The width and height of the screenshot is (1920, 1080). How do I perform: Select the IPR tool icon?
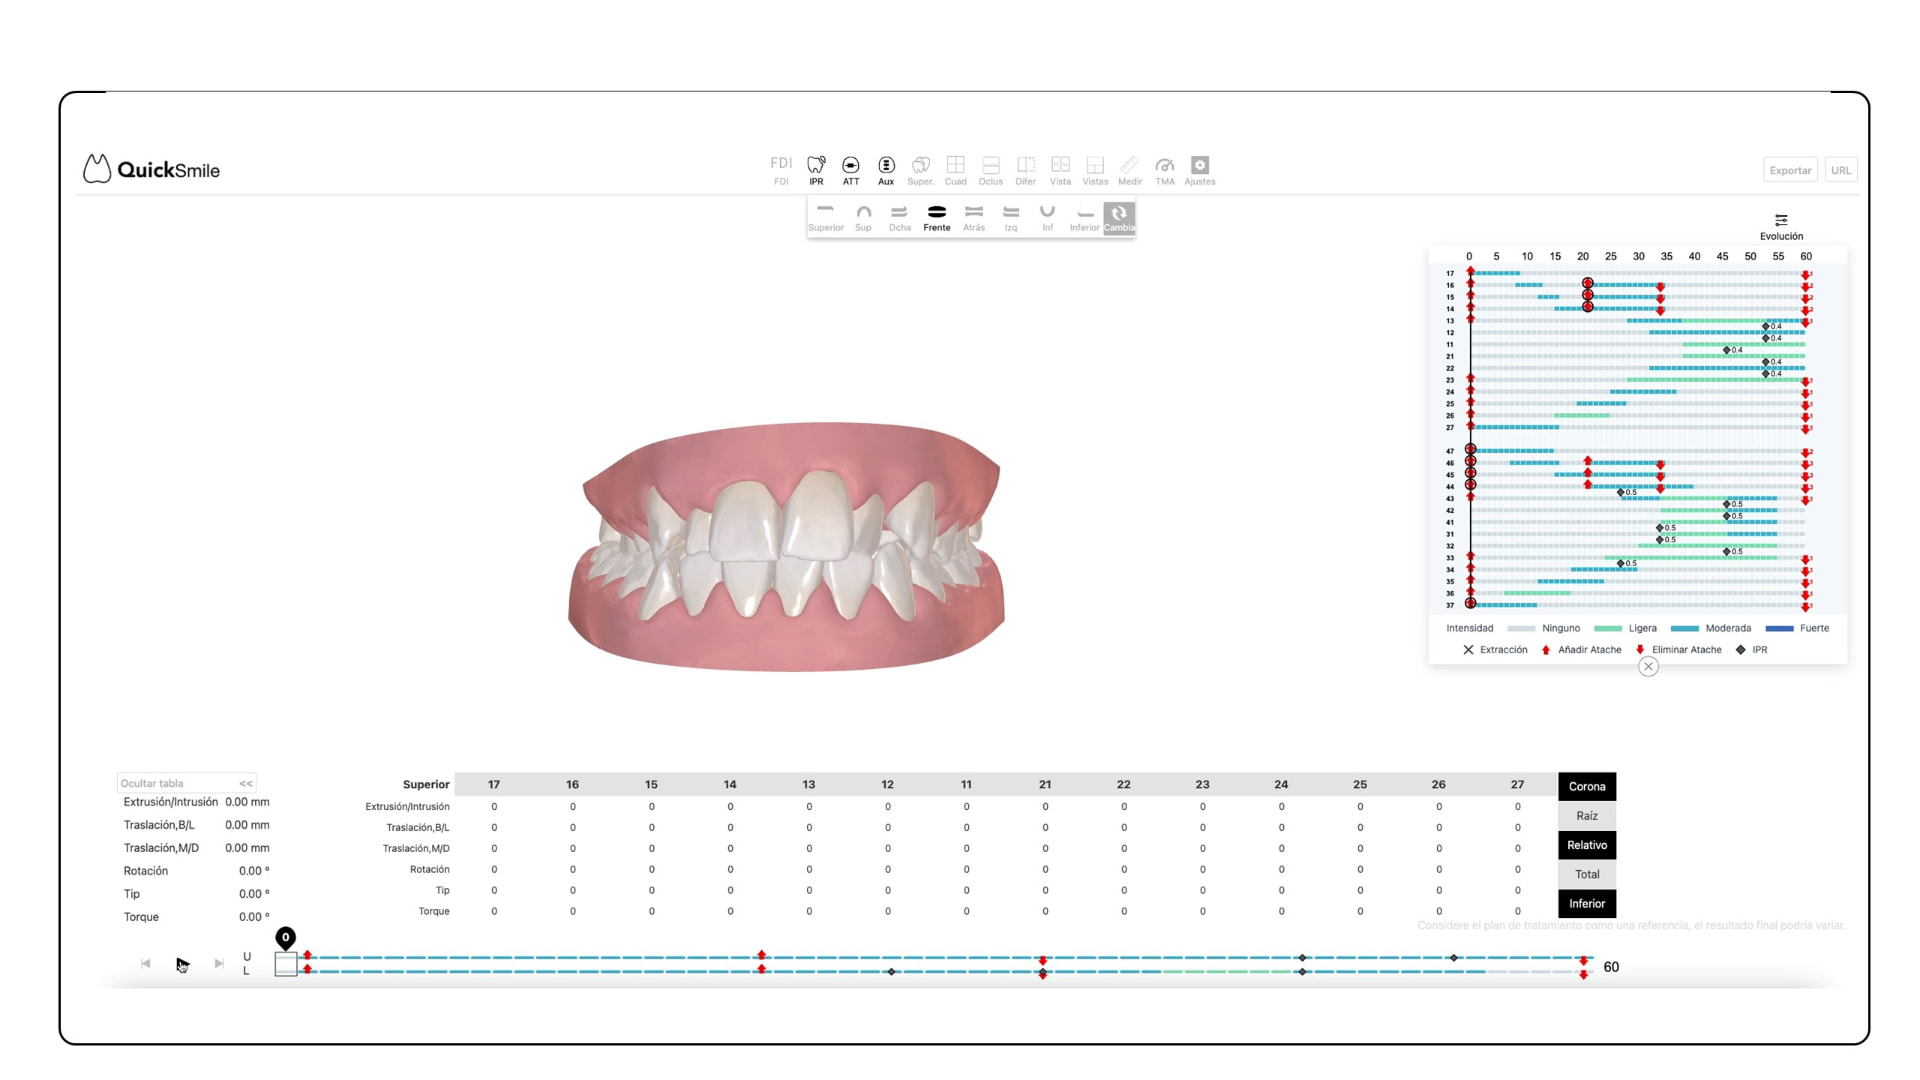pos(816,170)
